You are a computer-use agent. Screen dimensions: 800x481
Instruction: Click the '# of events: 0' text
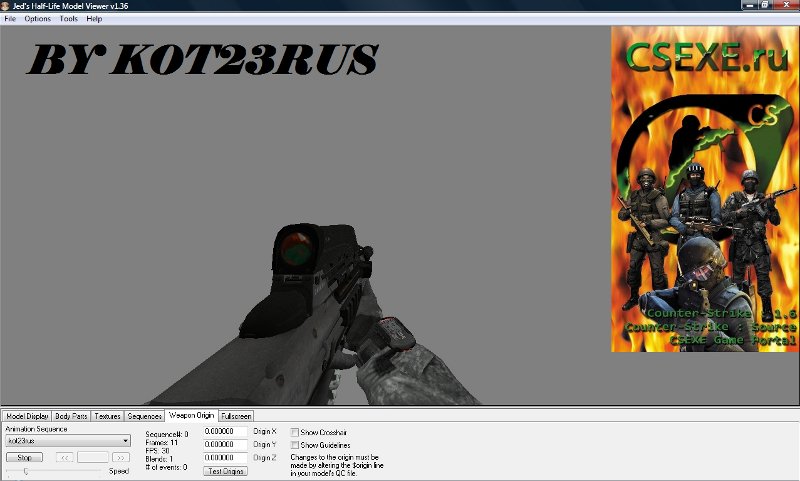(x=166, y=467)
